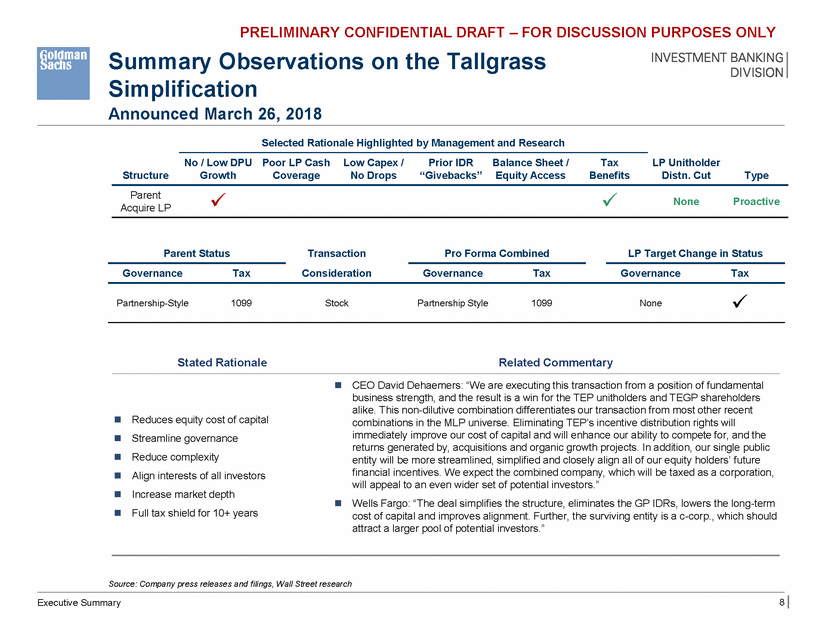The width and height of the screenshot is (822, 635).
Task: Click the Stock consideration cell
Action: 337,303
